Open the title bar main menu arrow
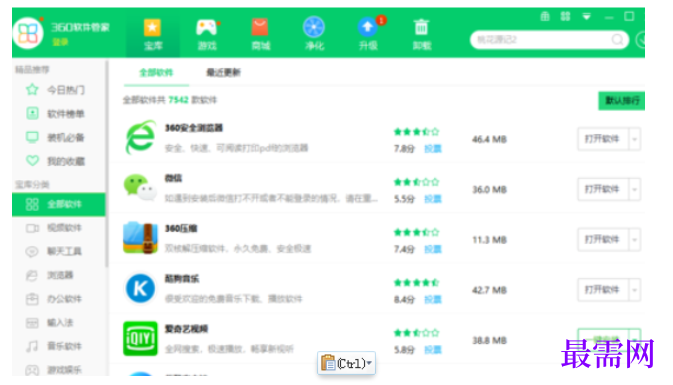Viewport: 673px width, 385px height. pyautogui.click(x=586, y=17)
